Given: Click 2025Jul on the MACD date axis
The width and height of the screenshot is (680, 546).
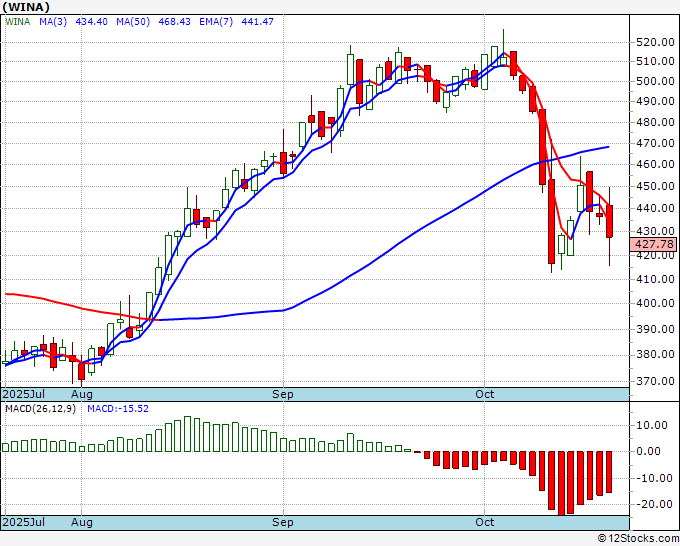Looking at the screenshot, I should (23, 522).
